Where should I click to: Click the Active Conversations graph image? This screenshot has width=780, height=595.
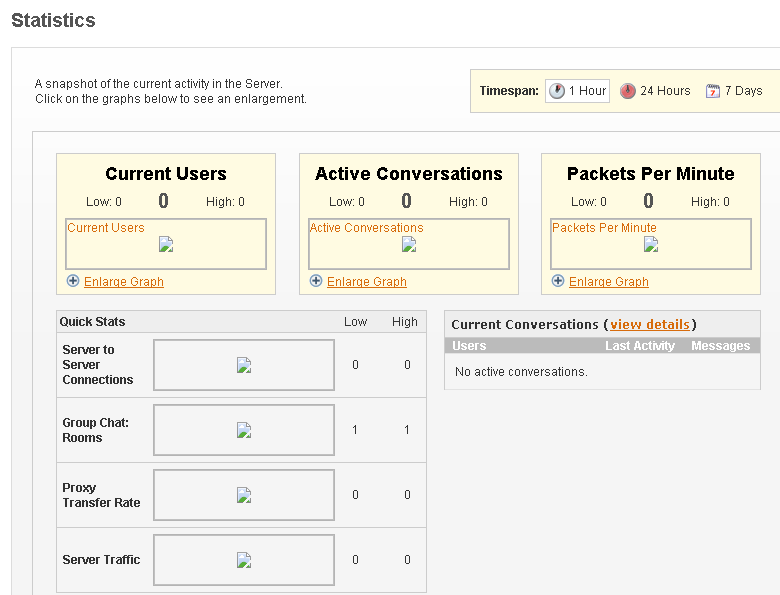[409, 244]
